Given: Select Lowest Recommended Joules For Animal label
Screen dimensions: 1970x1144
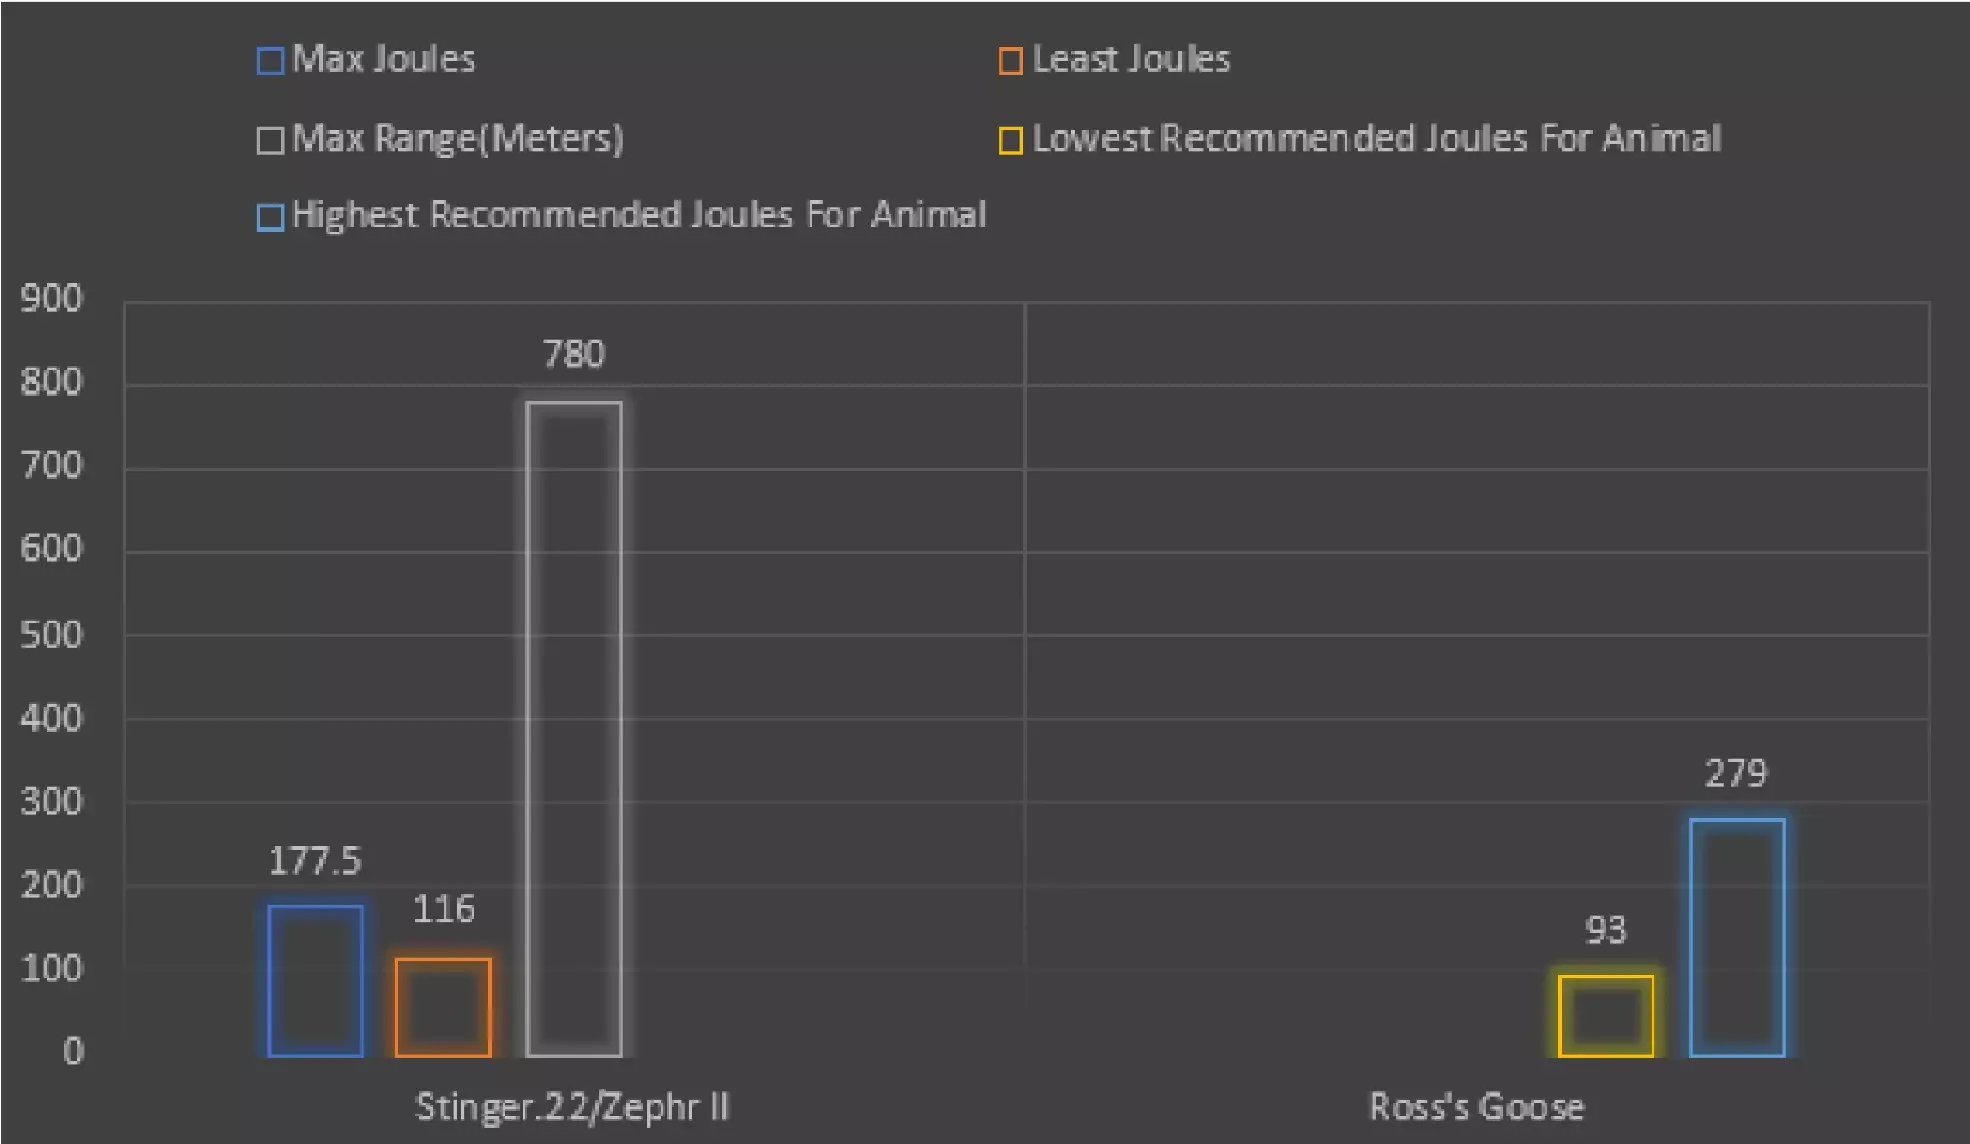Looking at the screenshot, I should click(1376, 138).
